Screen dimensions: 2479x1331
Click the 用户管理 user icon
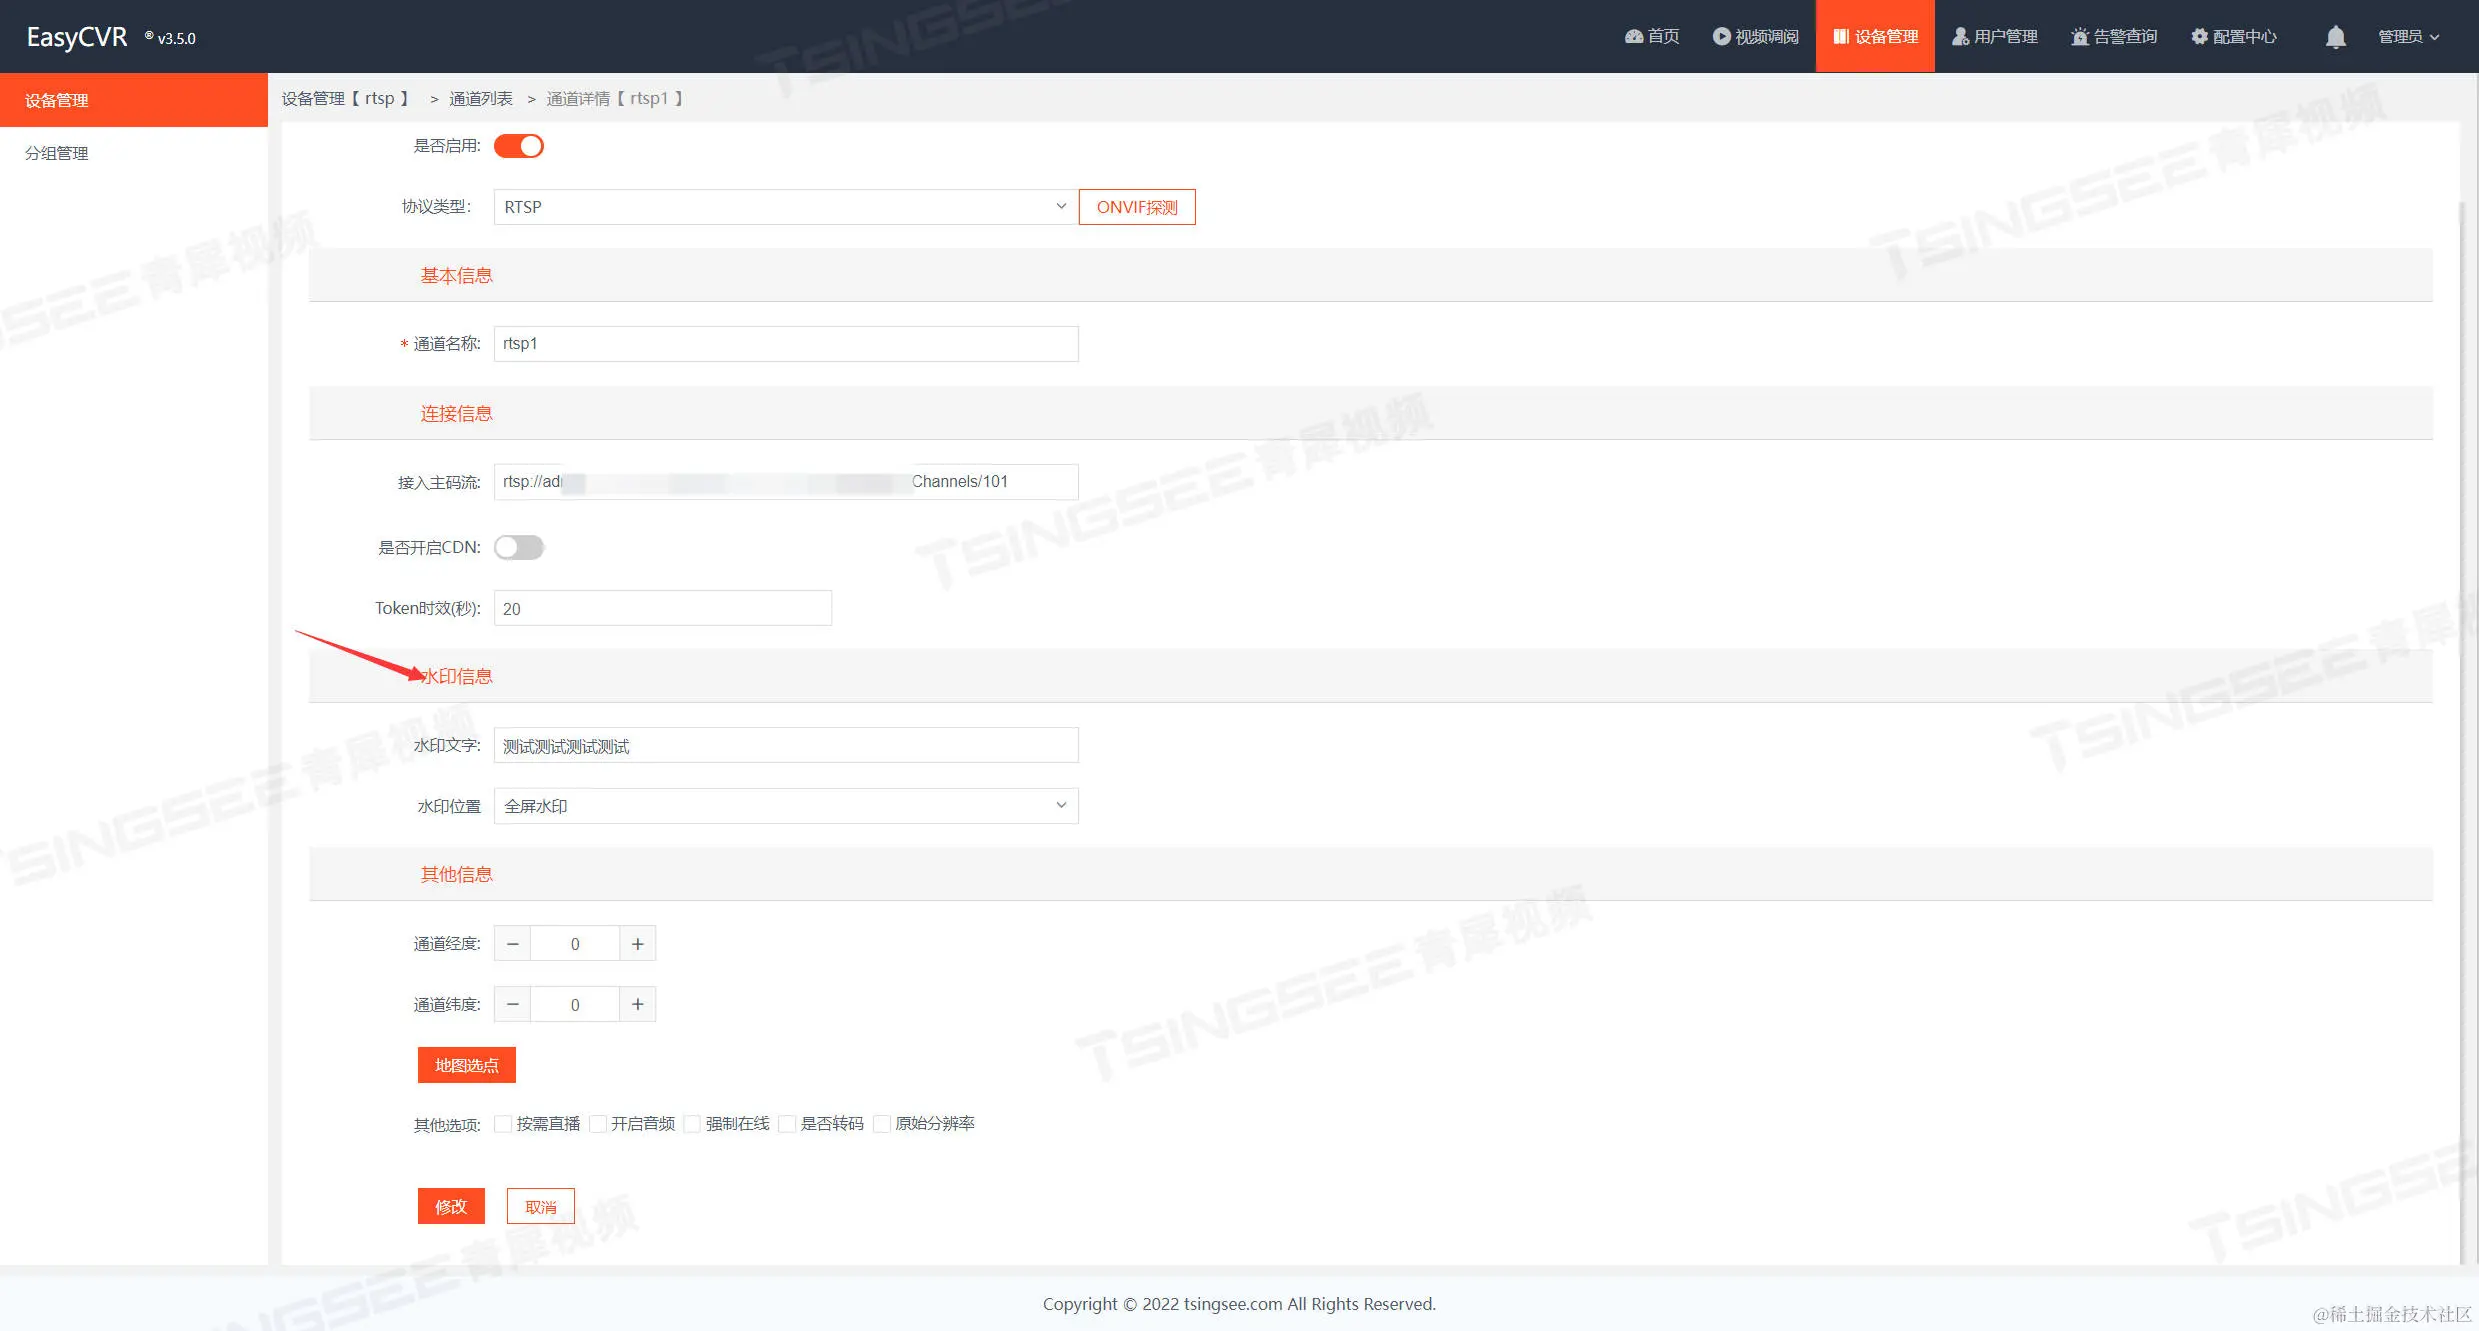click(1960, 37)
